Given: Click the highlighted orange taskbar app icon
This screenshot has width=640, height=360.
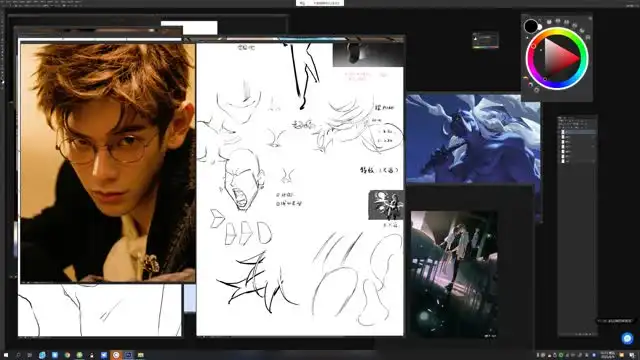Looking at the screenshot, I should pyautogui.click(x=116, y=355).
